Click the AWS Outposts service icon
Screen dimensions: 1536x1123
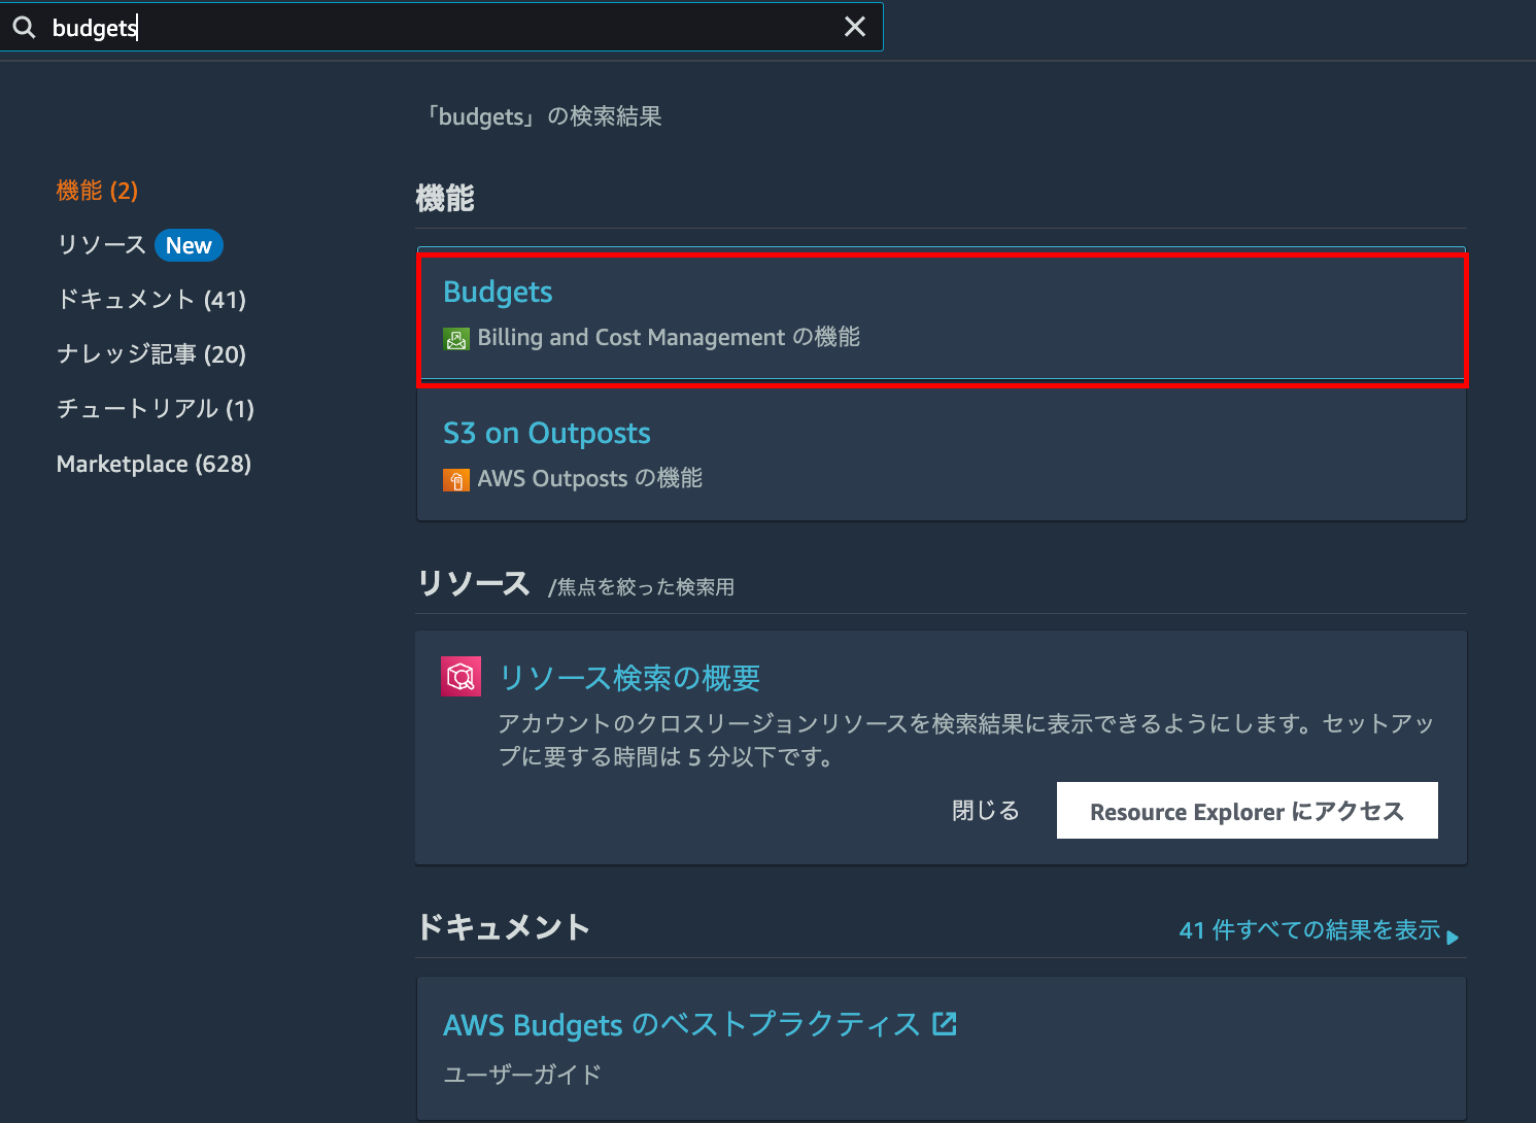pos(457,479)
